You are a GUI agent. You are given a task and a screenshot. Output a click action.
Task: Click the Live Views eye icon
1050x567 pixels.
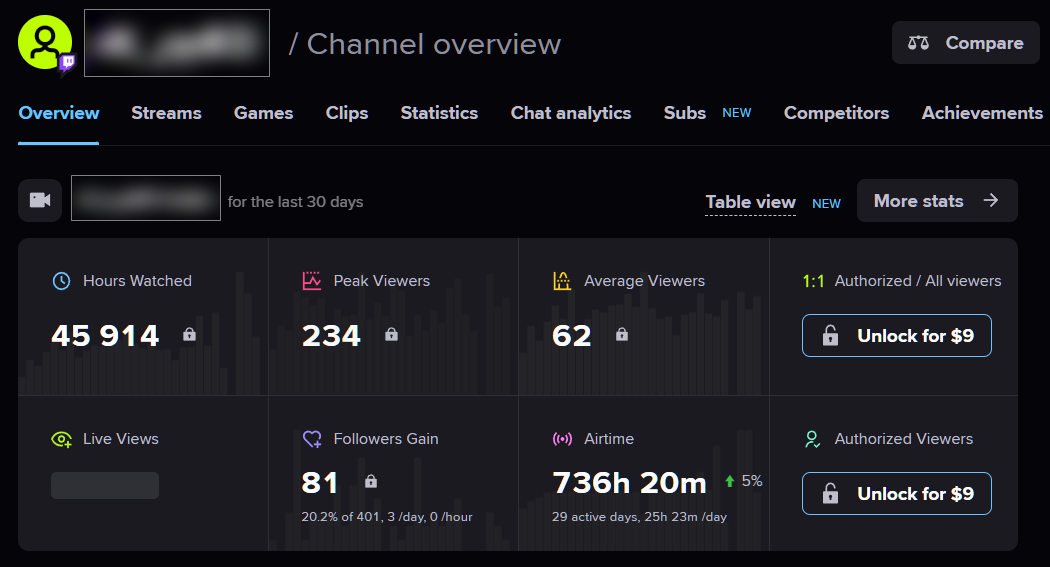[x=62, y=439]
